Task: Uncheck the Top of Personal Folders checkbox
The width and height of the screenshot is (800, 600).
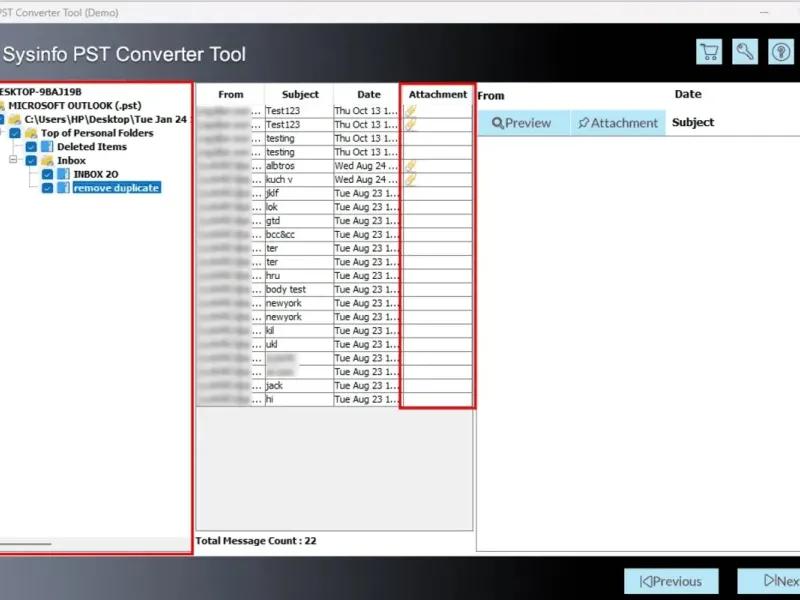Action: [x=15, y=133]
